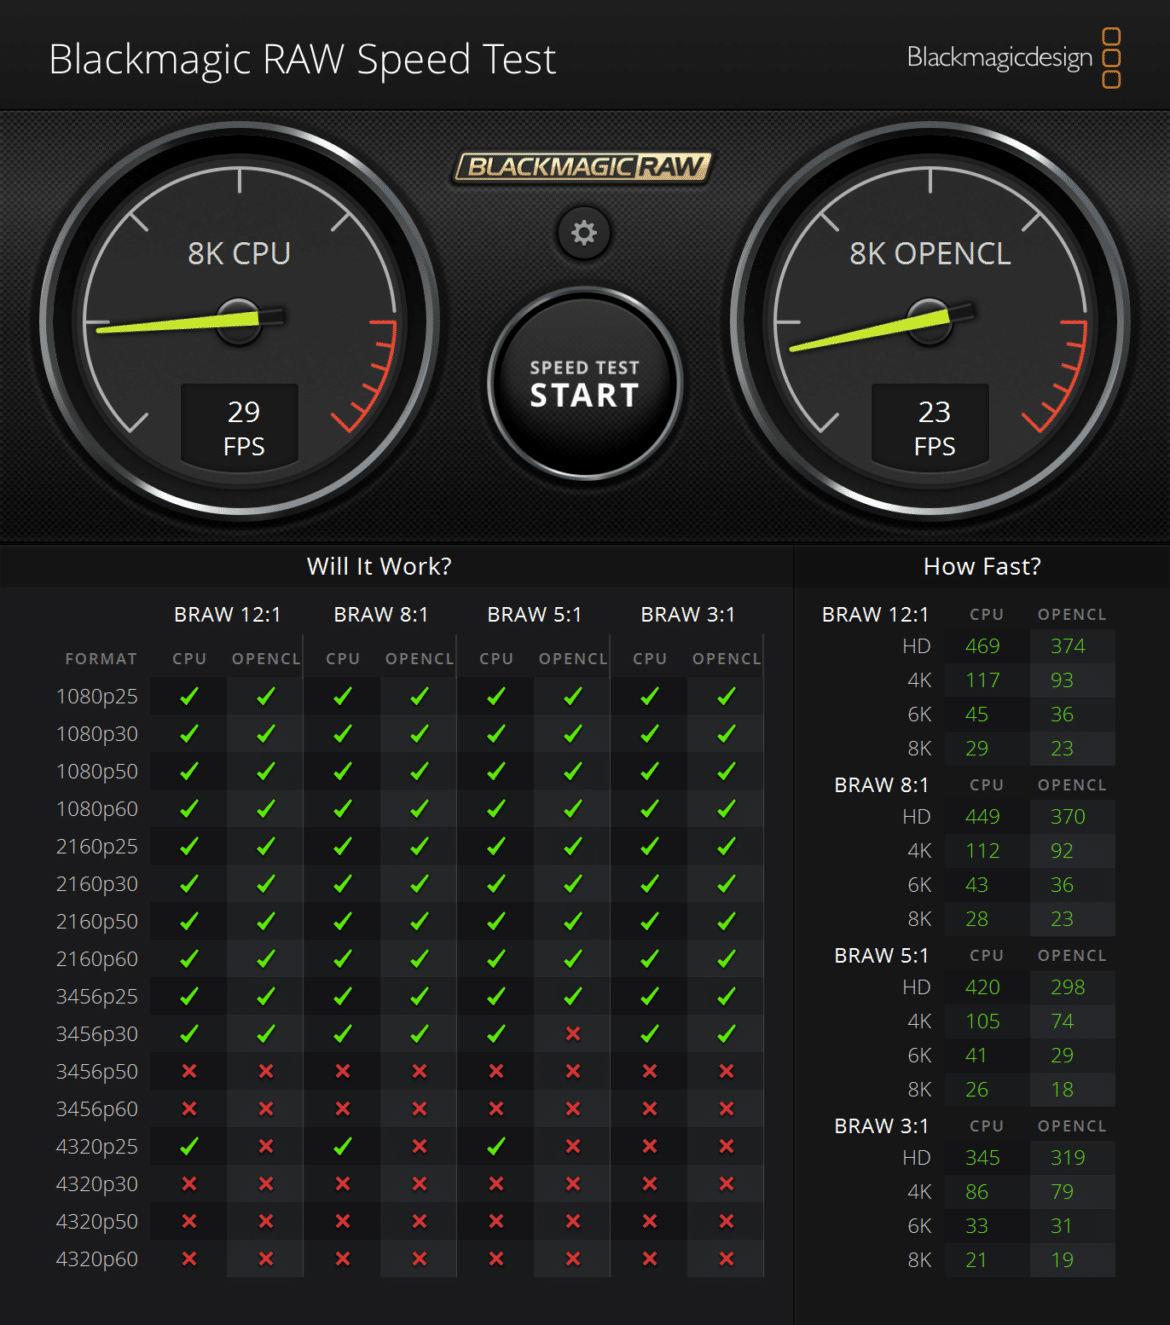1170x1325 pixels.
Task: Click the BRAW 12:1 column header in Will It Work
Action: [227, 614]
